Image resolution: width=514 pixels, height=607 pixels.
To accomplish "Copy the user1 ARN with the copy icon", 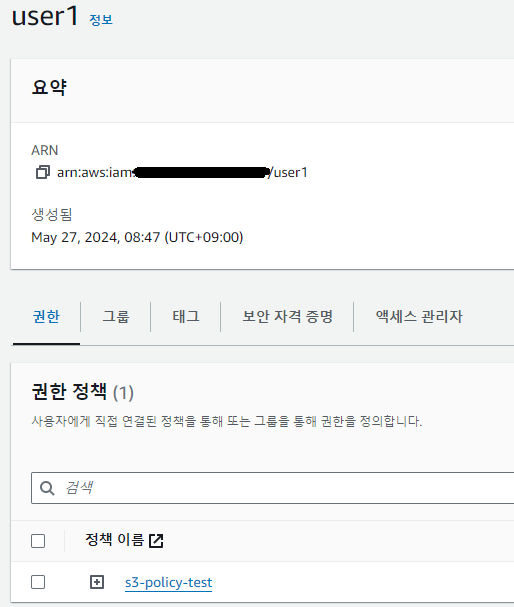I will pos(43,172).
